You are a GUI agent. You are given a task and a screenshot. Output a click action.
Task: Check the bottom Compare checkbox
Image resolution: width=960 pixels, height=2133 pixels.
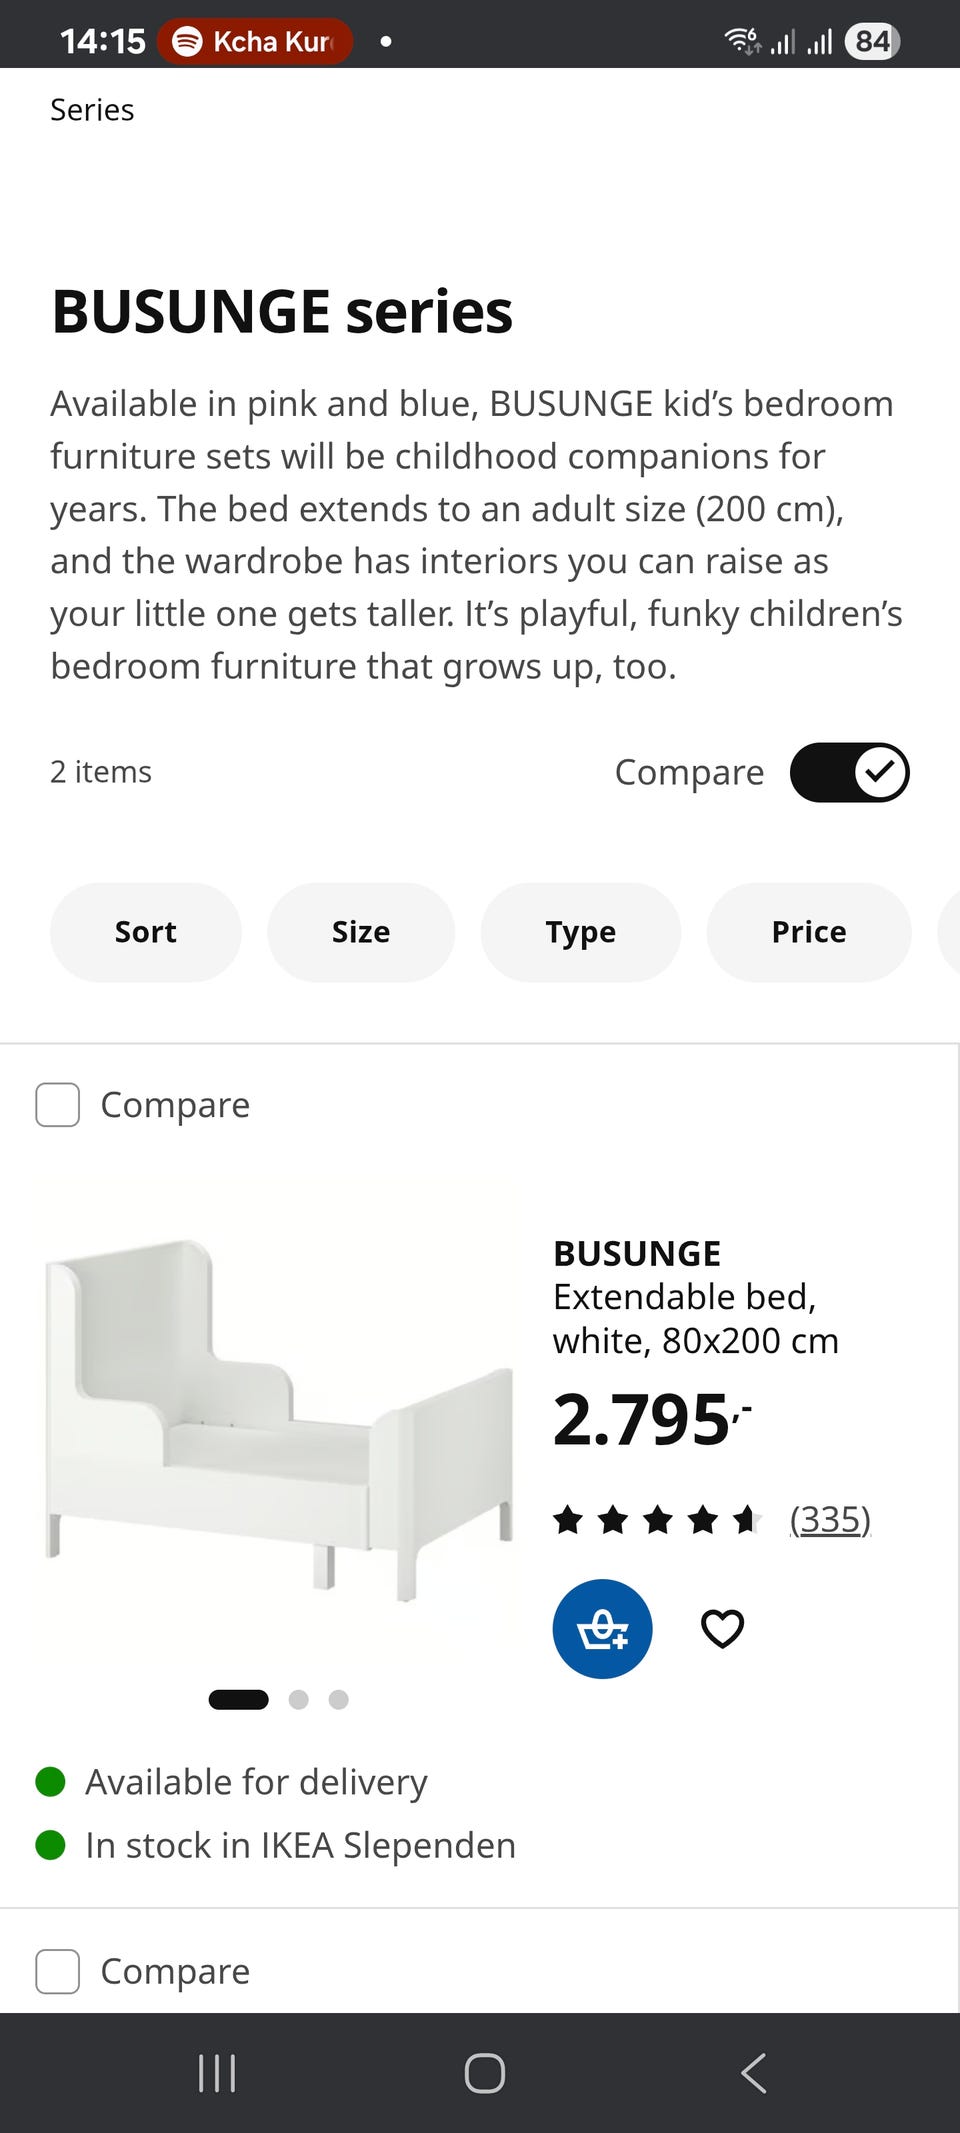[58, 1971]
